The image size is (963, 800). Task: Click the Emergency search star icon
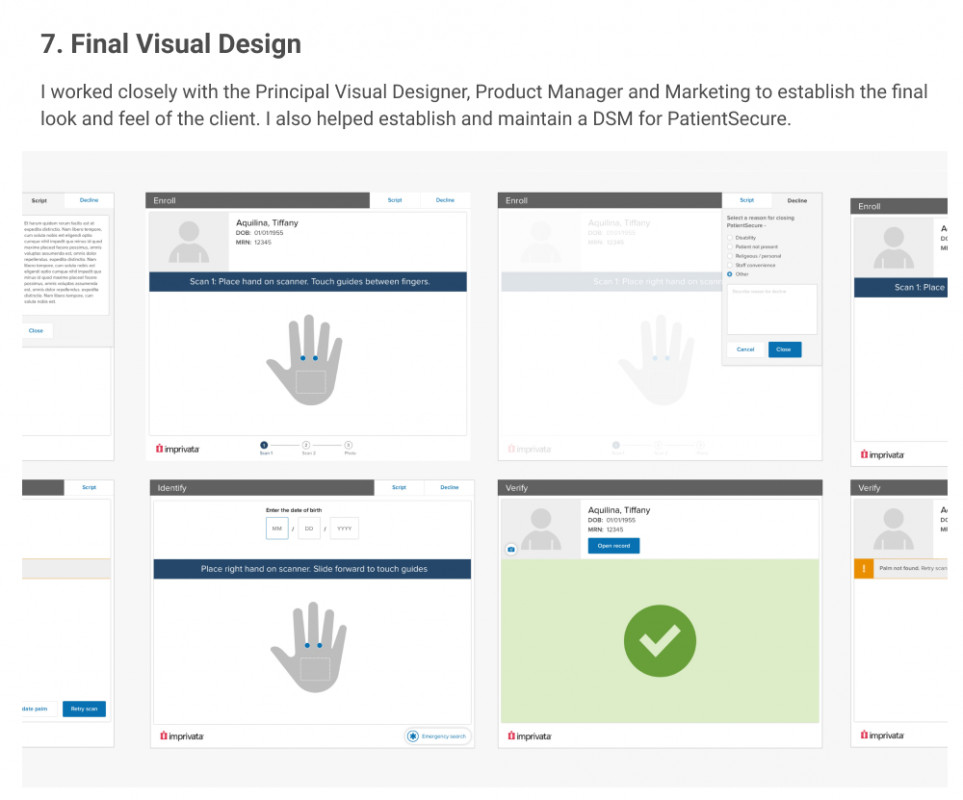(412, 736)
